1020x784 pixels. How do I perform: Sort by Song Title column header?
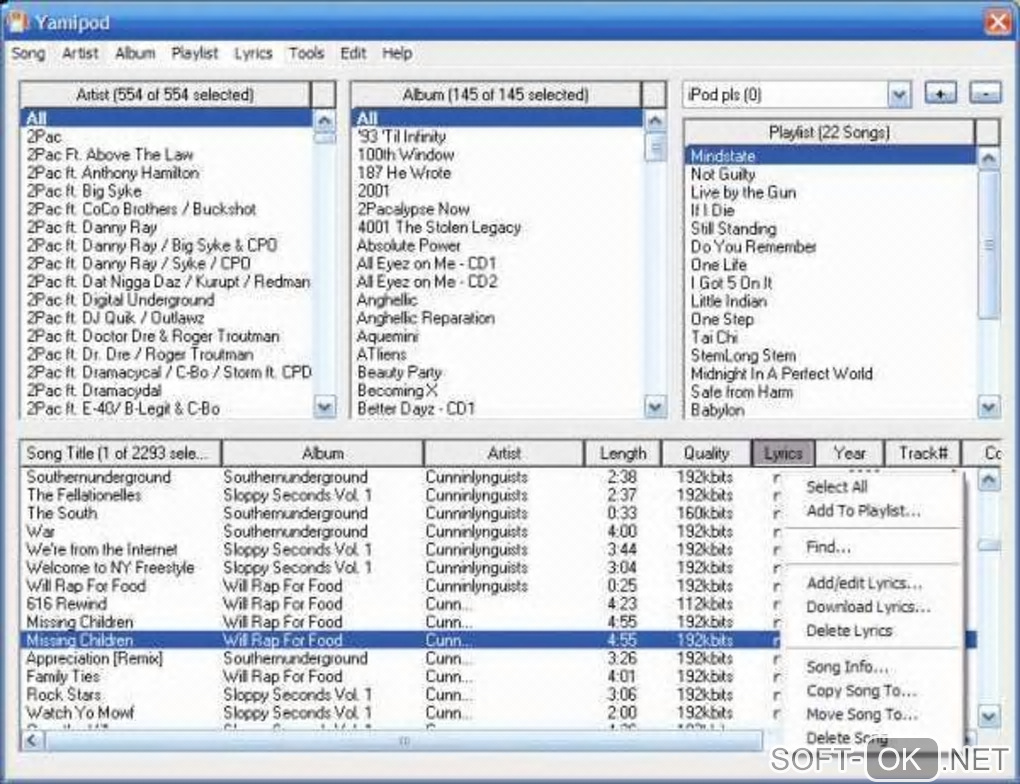[120, 453]
